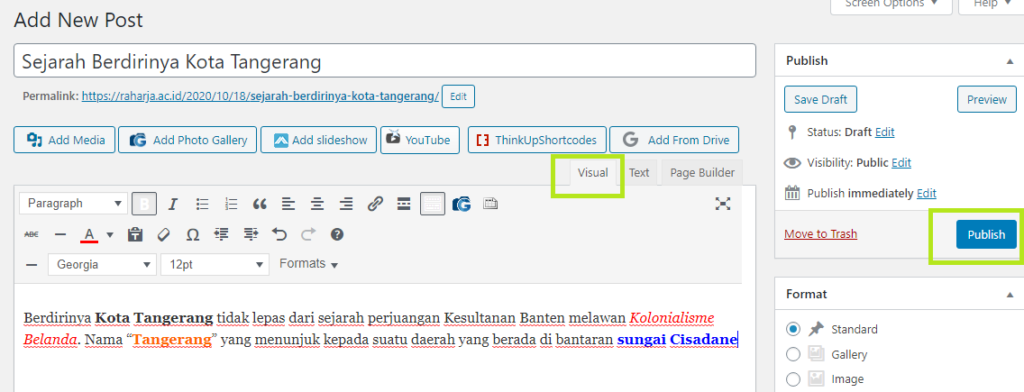This screenshot has height=392, width=1024.
Task: Edit the Visibility setting
Action: coord(901,163)
